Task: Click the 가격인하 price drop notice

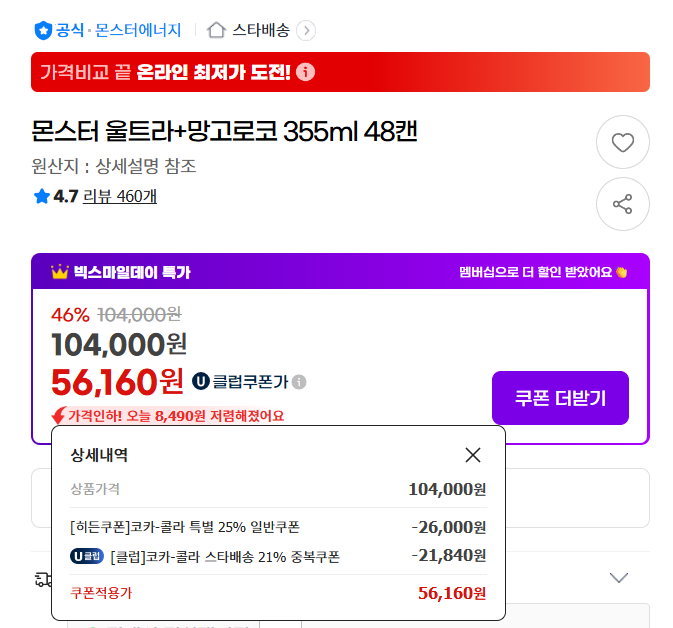Action: 170,416
